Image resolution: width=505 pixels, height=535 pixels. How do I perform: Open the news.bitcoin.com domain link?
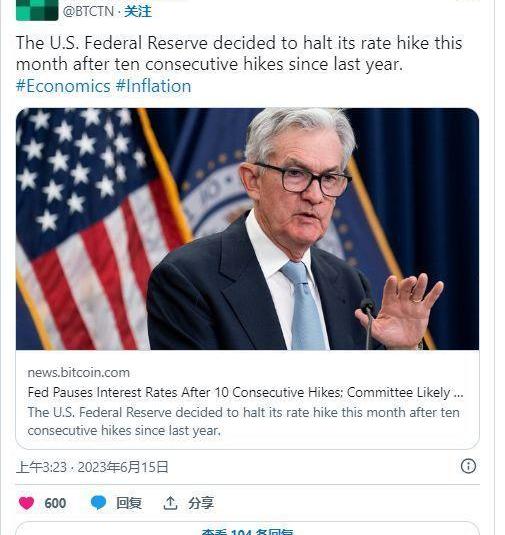[x=78, y=372]
